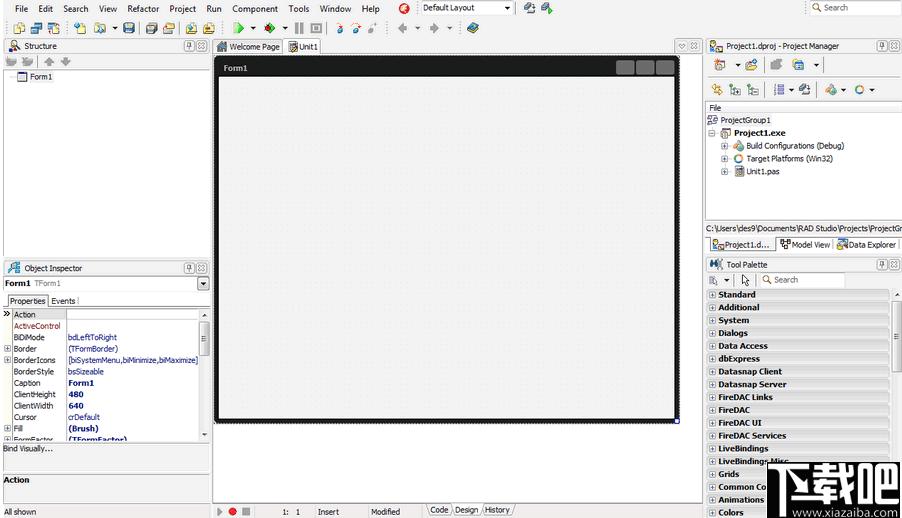
Task: Open the Project menu
Action: (182, 9)
